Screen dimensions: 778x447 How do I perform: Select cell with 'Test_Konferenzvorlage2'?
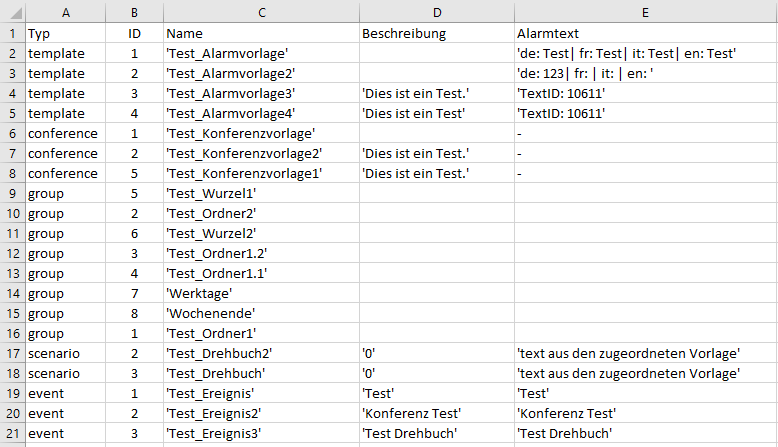pos(261,153)
